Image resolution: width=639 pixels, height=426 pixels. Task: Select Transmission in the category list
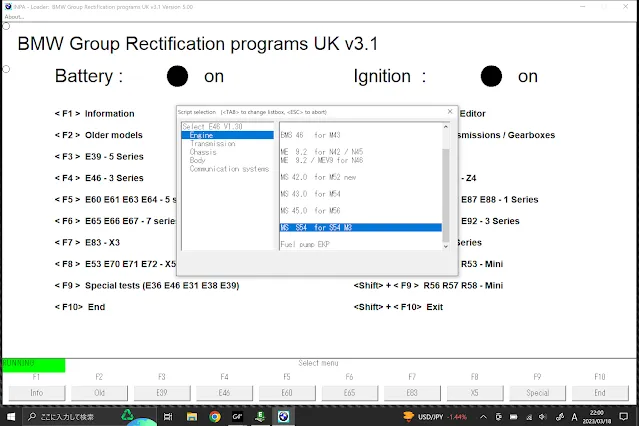(x=212, y=143)
